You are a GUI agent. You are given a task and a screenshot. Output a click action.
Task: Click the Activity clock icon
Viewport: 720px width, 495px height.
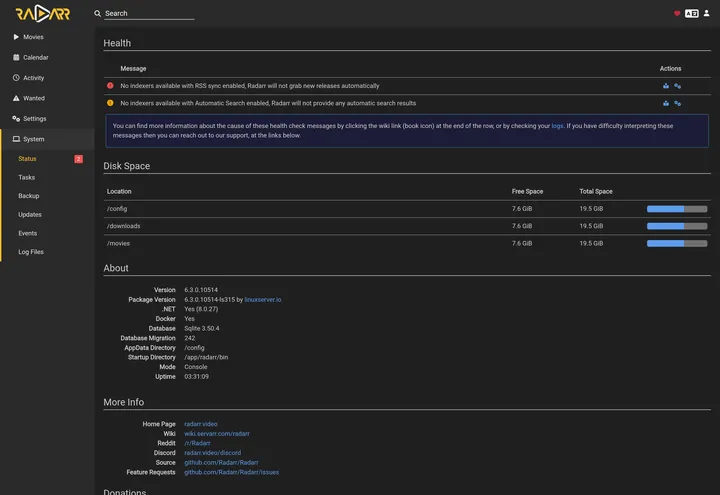[x=16, y=78]
